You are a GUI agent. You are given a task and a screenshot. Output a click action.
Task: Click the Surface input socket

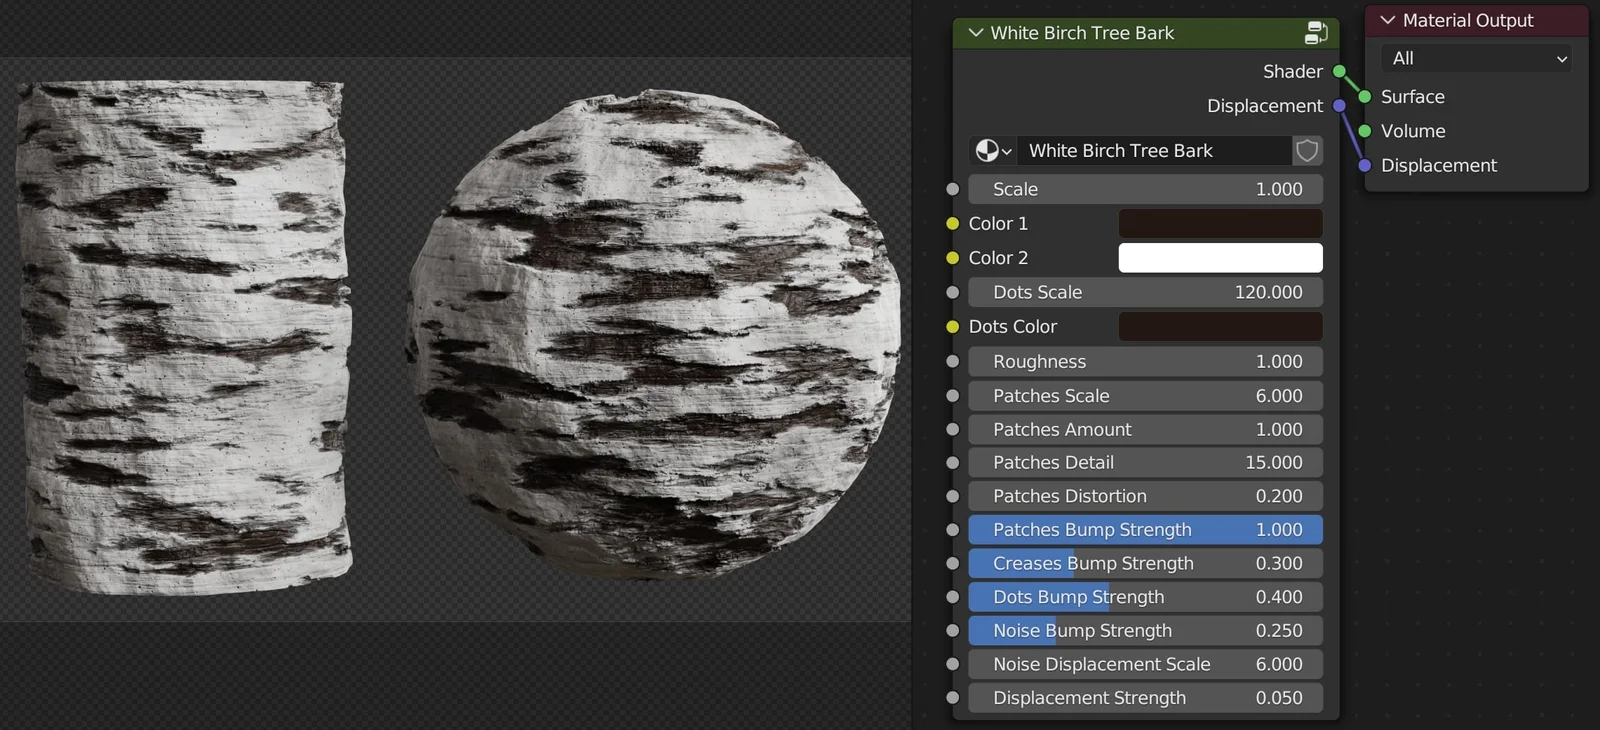(1364, 97)
